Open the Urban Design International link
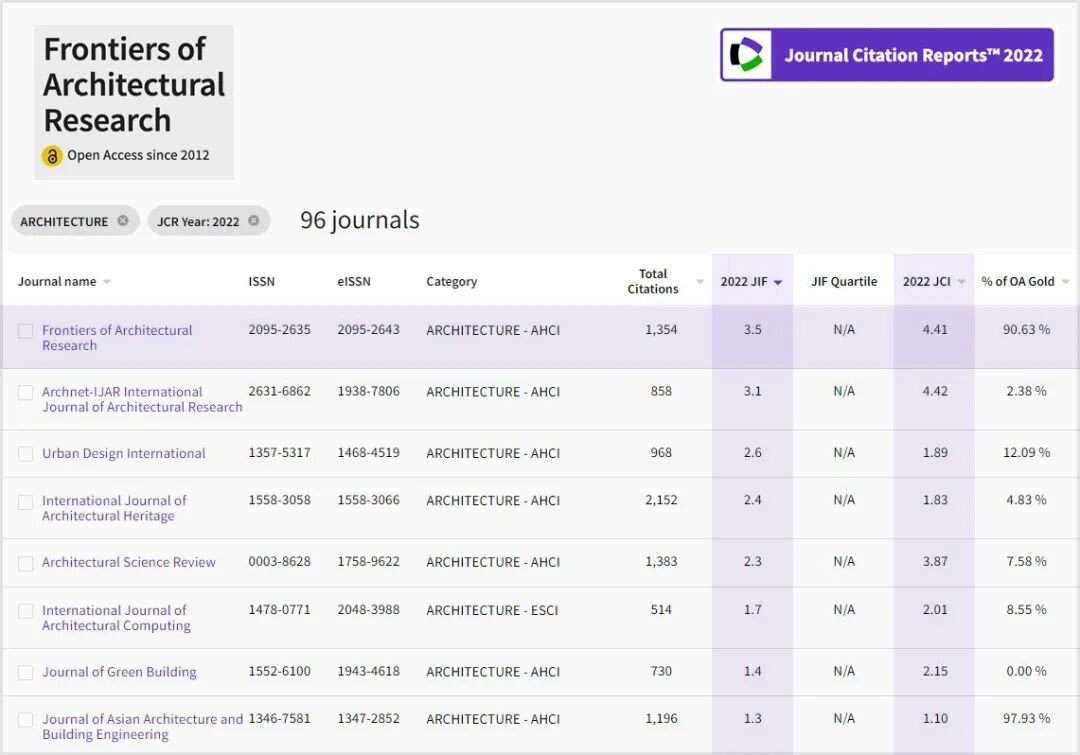 [x=124, y=453]
